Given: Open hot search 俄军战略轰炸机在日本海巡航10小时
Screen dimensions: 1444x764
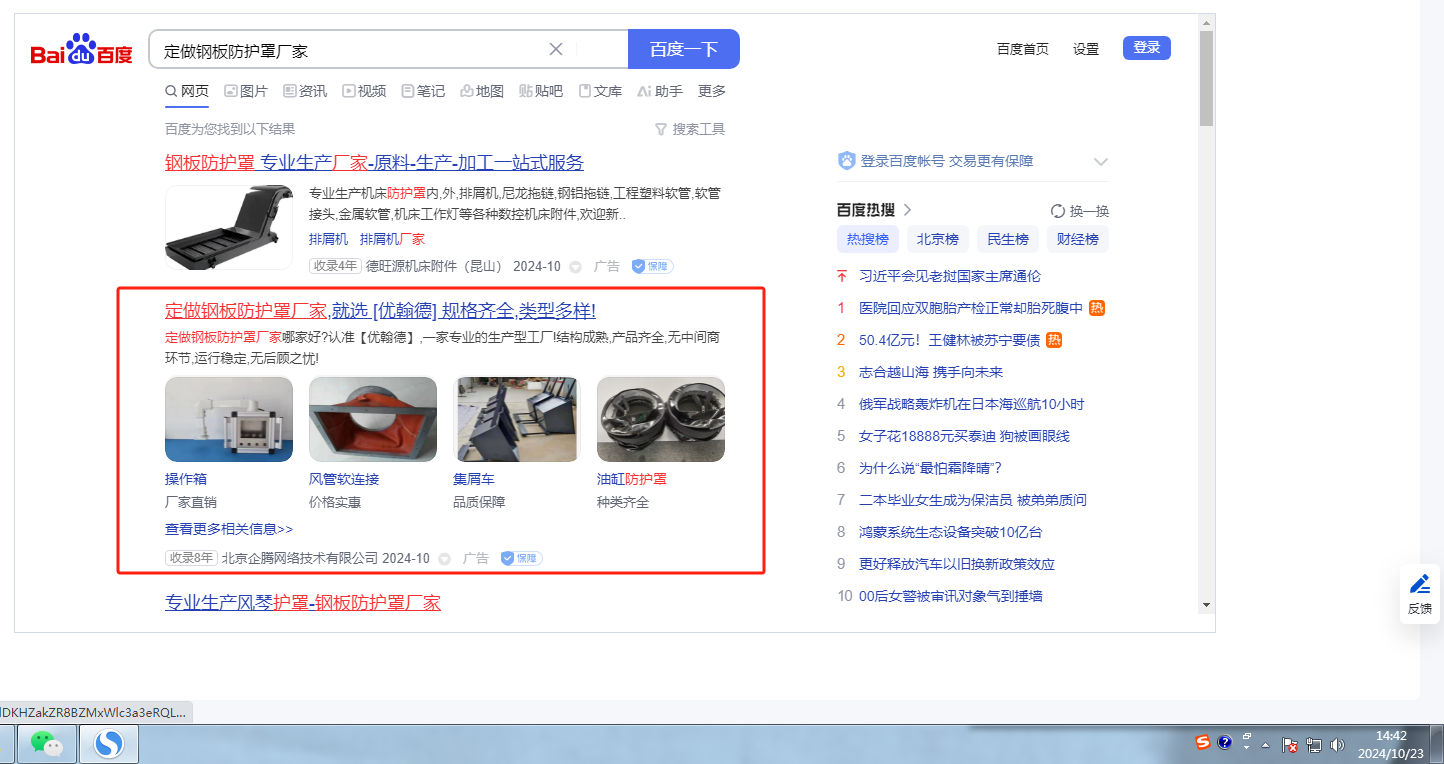Looking at the screenshot, I should point(972,404).
